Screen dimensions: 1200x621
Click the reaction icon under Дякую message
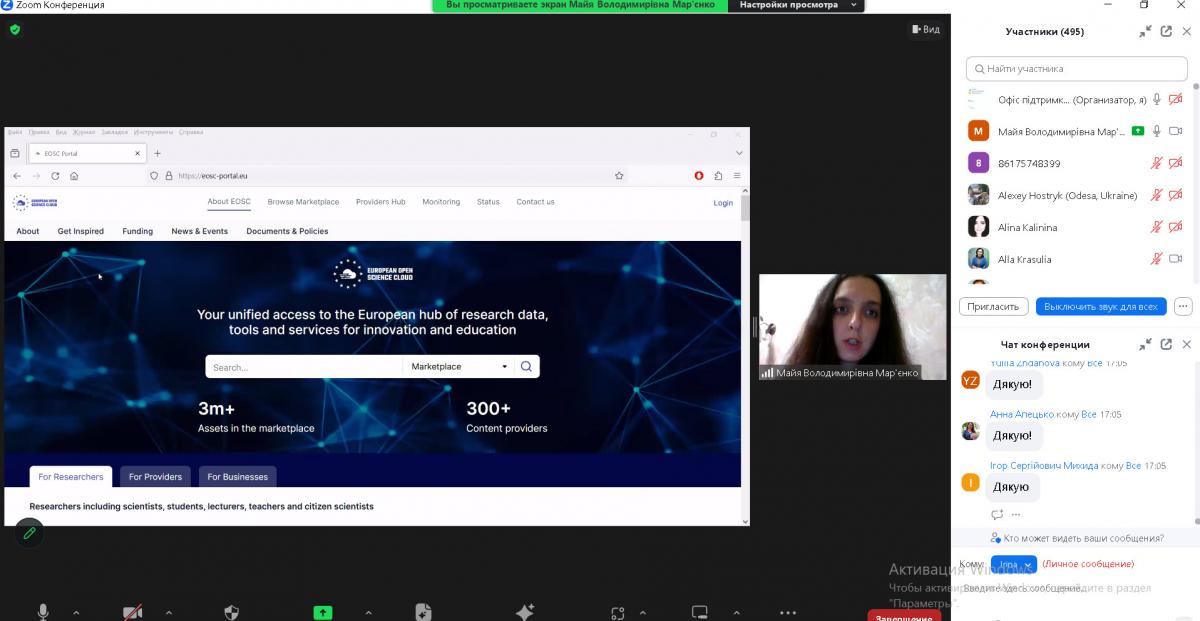pyautogui.click(x=997, y=514)
